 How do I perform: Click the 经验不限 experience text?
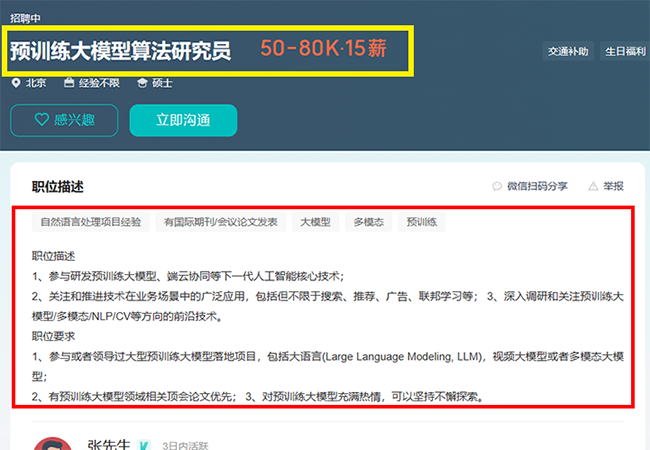tap(99, 83)
